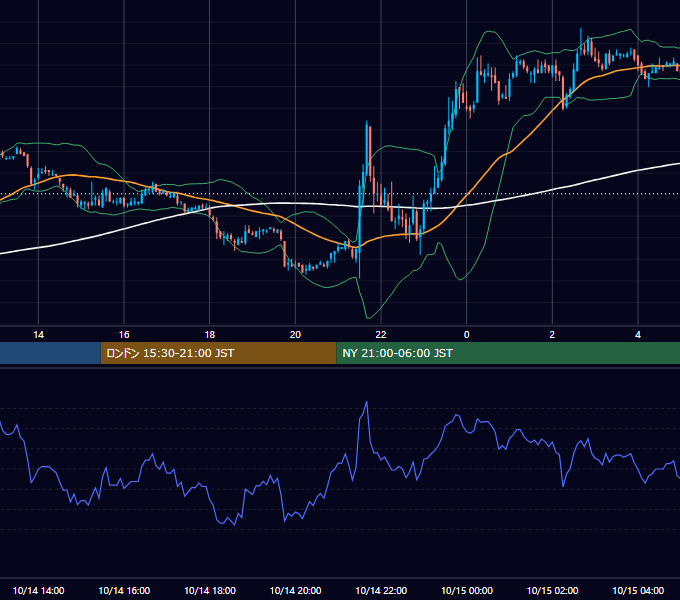The image size is (680, 600).
Task: Click the 10/15 02:00 date label
Action: pos(552,591)
